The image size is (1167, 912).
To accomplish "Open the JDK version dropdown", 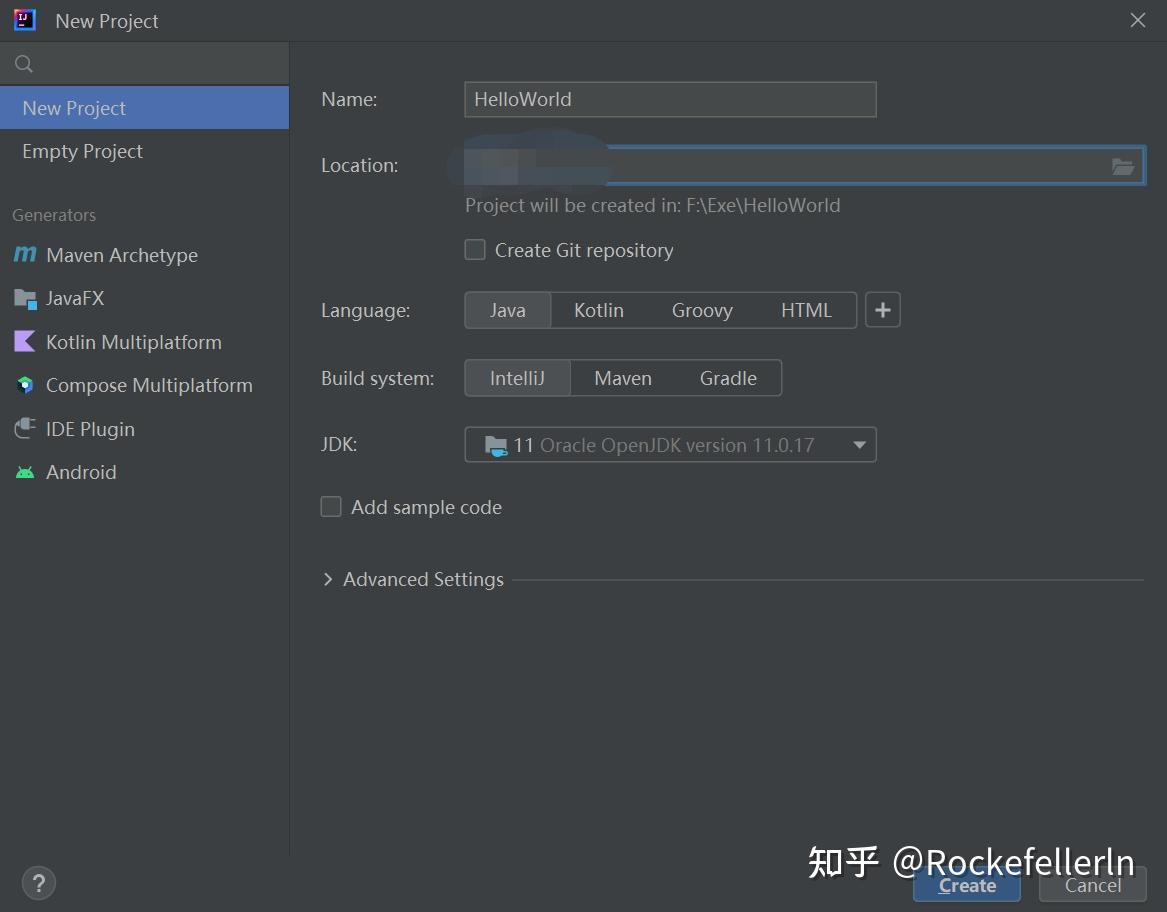I will 858,444.
